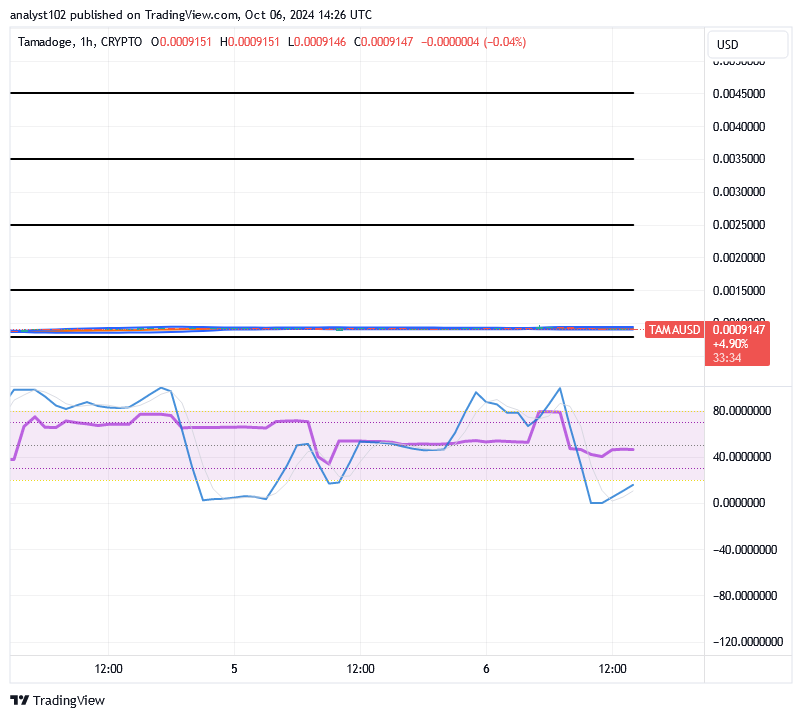Click the open value O0.0009151
802x718 pixels.
point(181,42)
